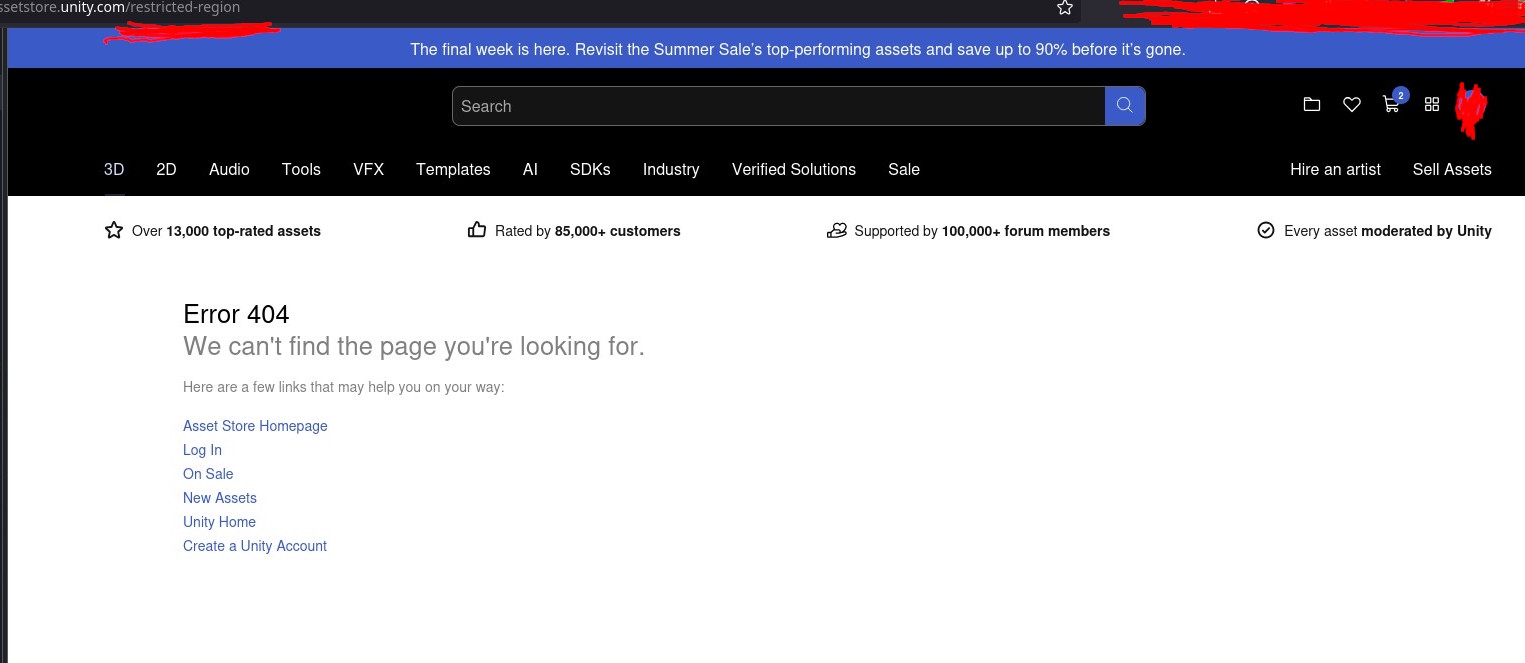Viewport: 1525px width, 663px height.
Task: Follow the New Assets link
Action: point(220,498)
